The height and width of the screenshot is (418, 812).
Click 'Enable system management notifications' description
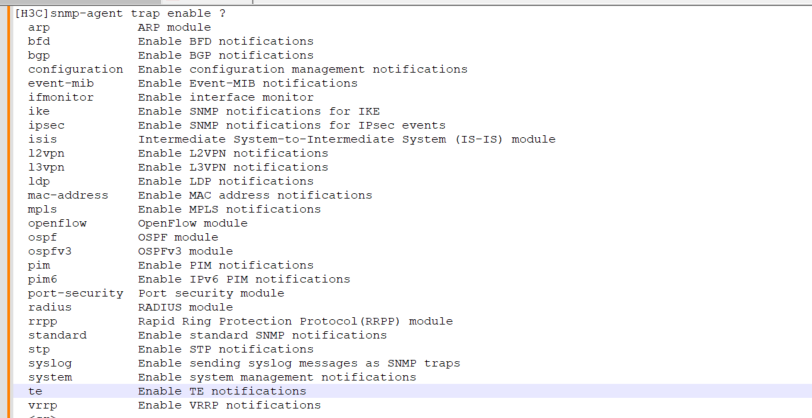[277, 377]
